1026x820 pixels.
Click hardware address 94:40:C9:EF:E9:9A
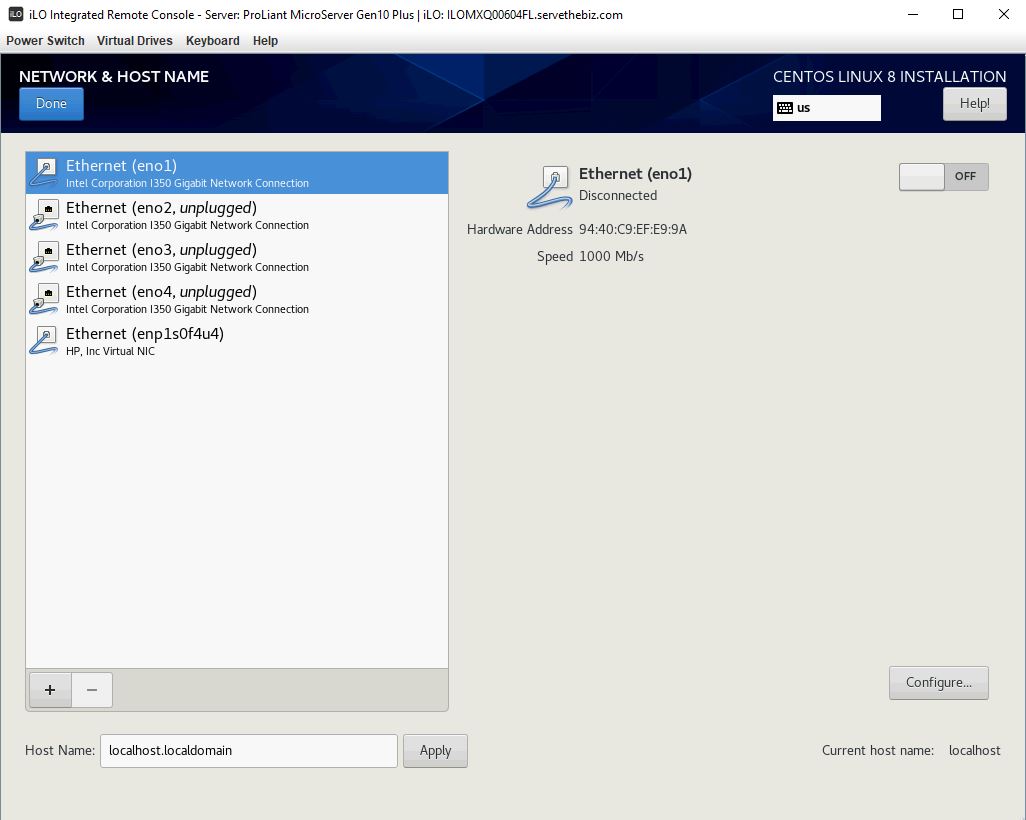633,229
